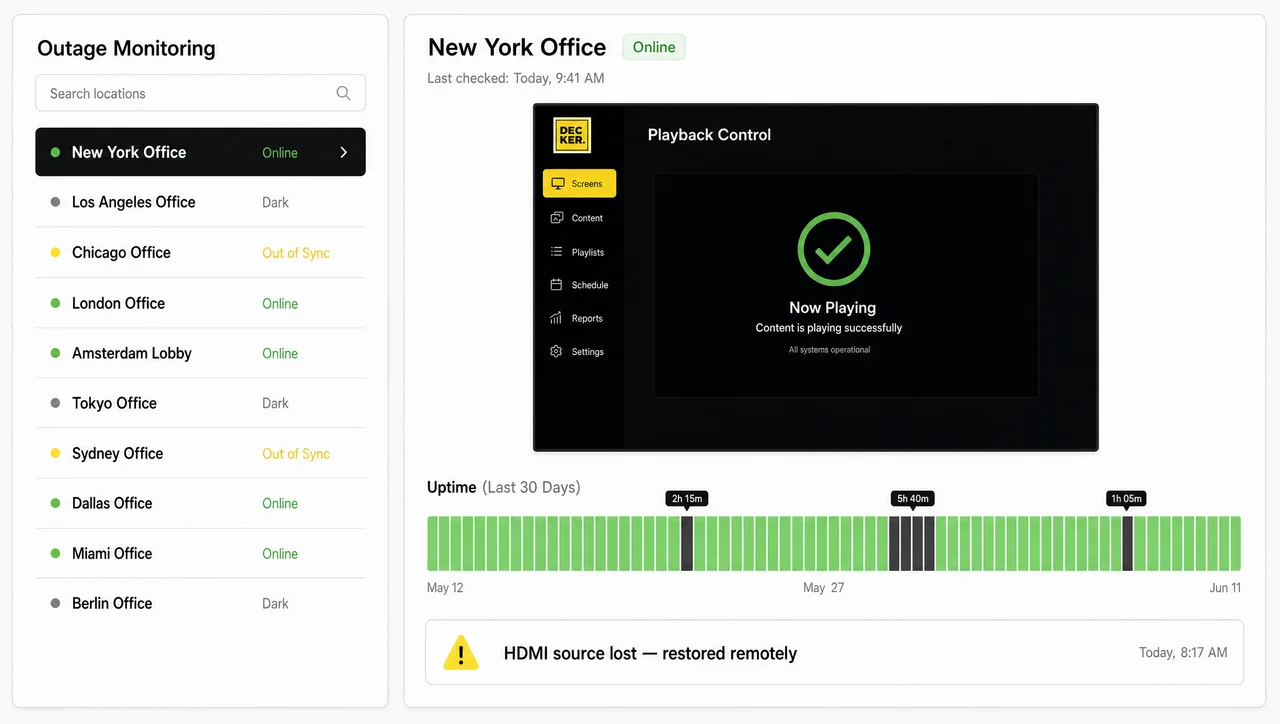Click the green checkmark Now Playing icon
The image size is (1280, 724).
point(833,249)
